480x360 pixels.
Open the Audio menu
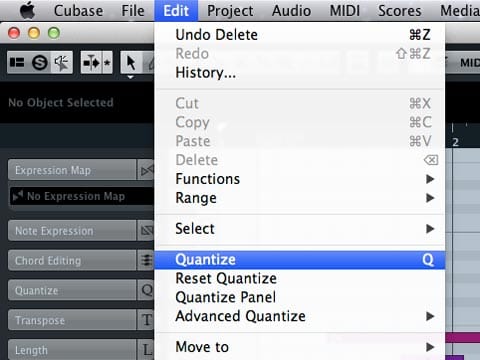291,11
